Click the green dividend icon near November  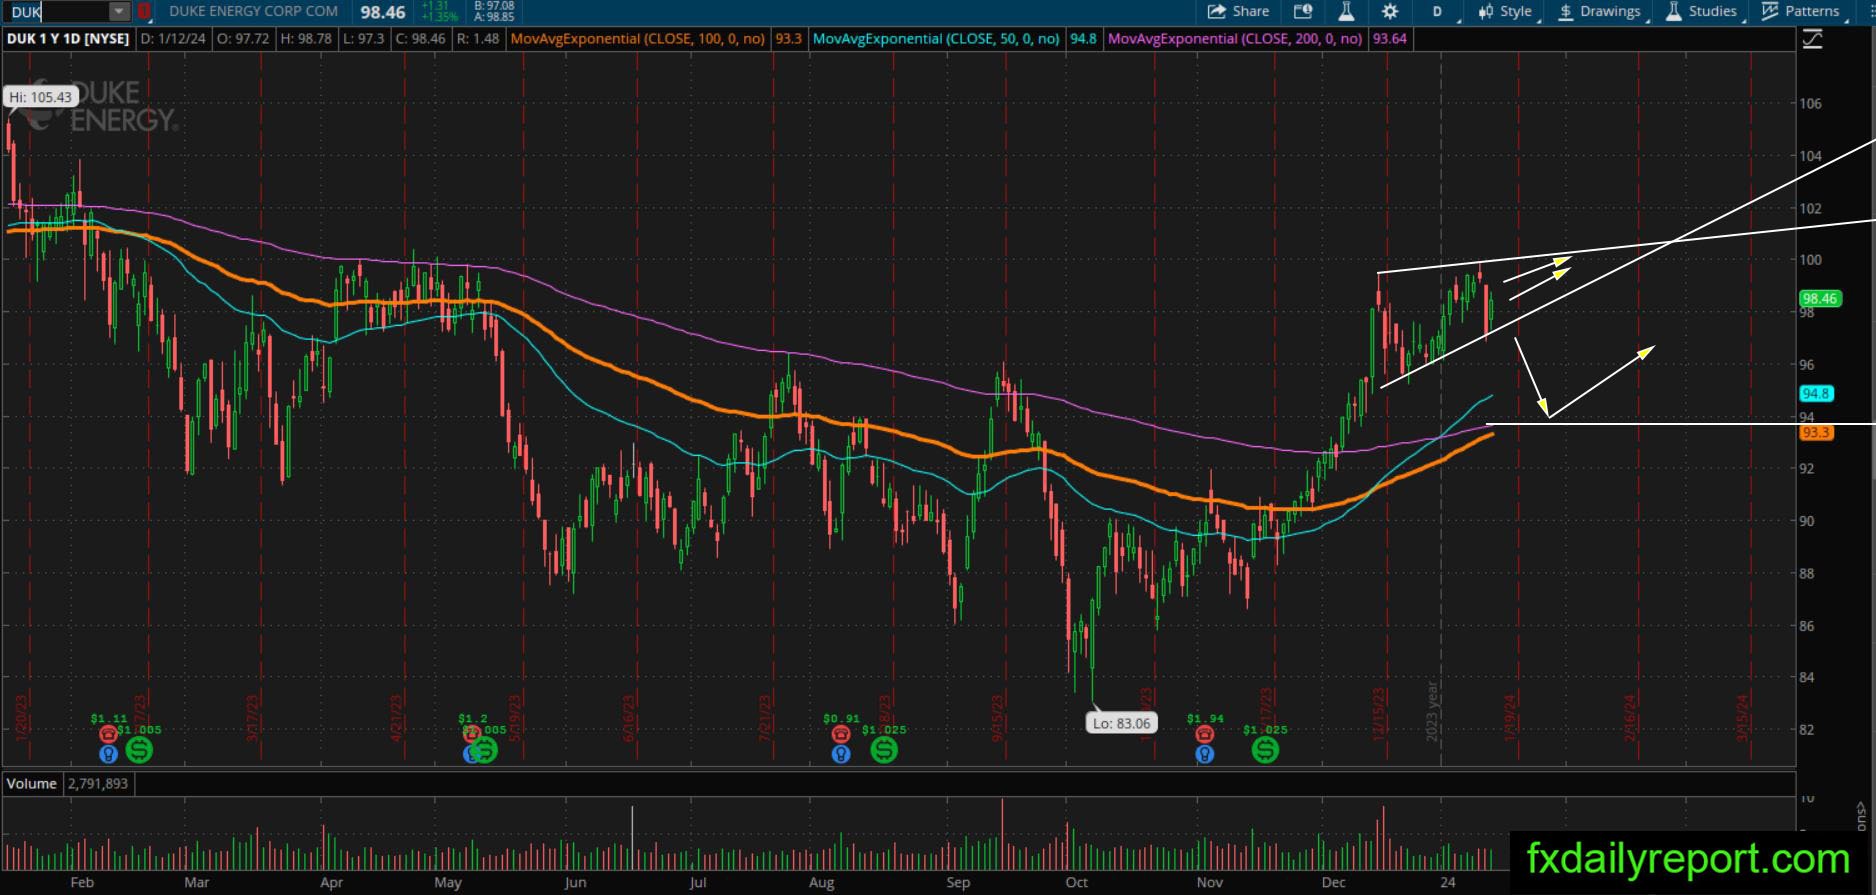[x=1266, y=749]
